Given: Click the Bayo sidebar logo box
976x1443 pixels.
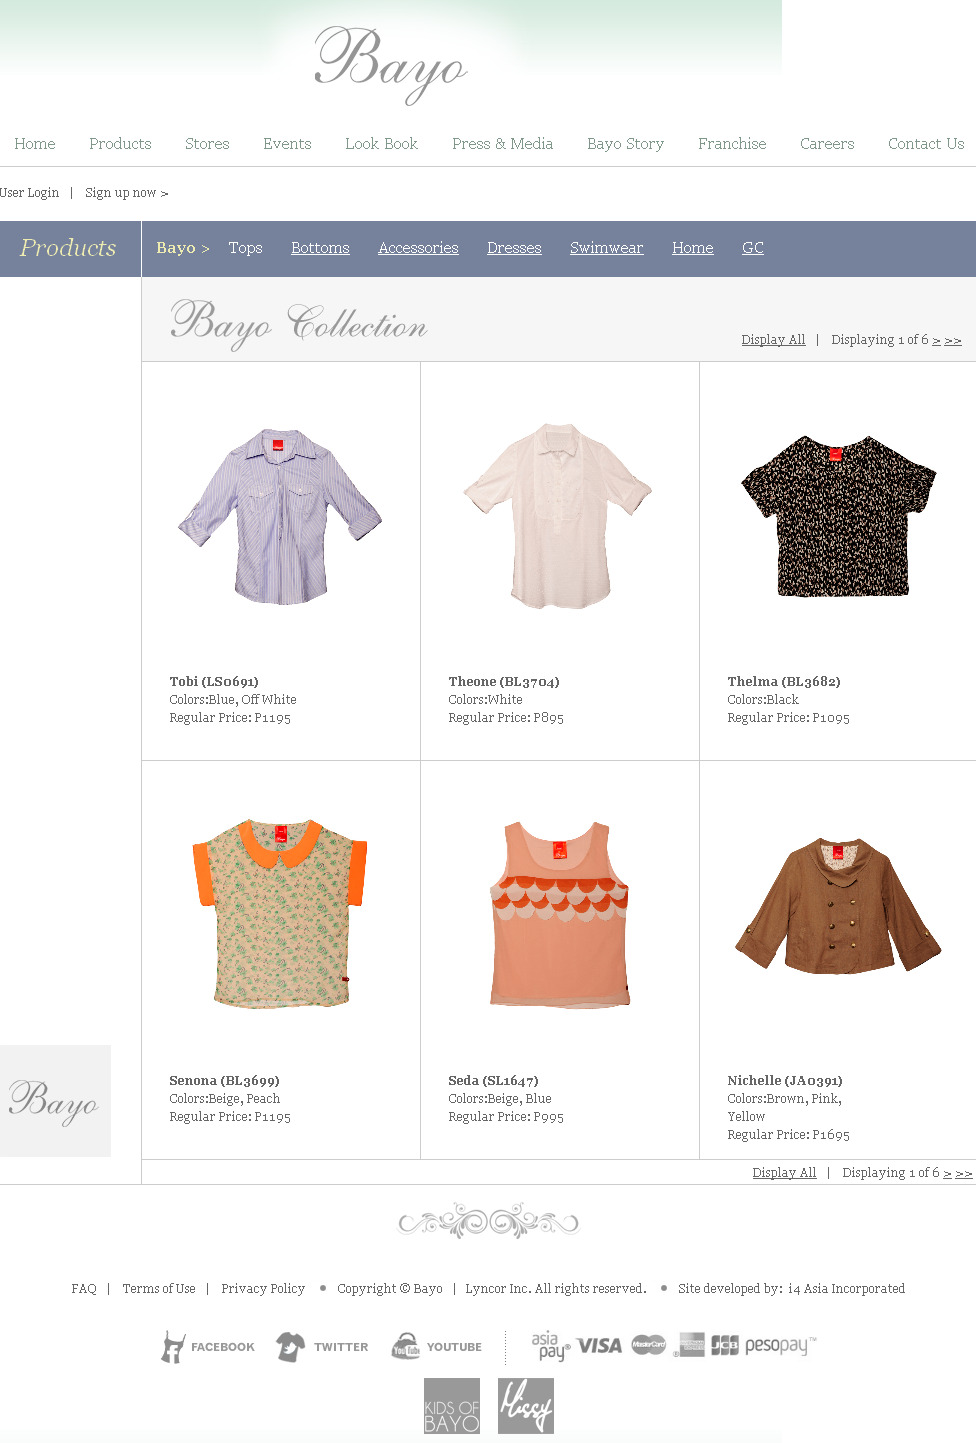Looking at the screenshot, I should 55,1101.
